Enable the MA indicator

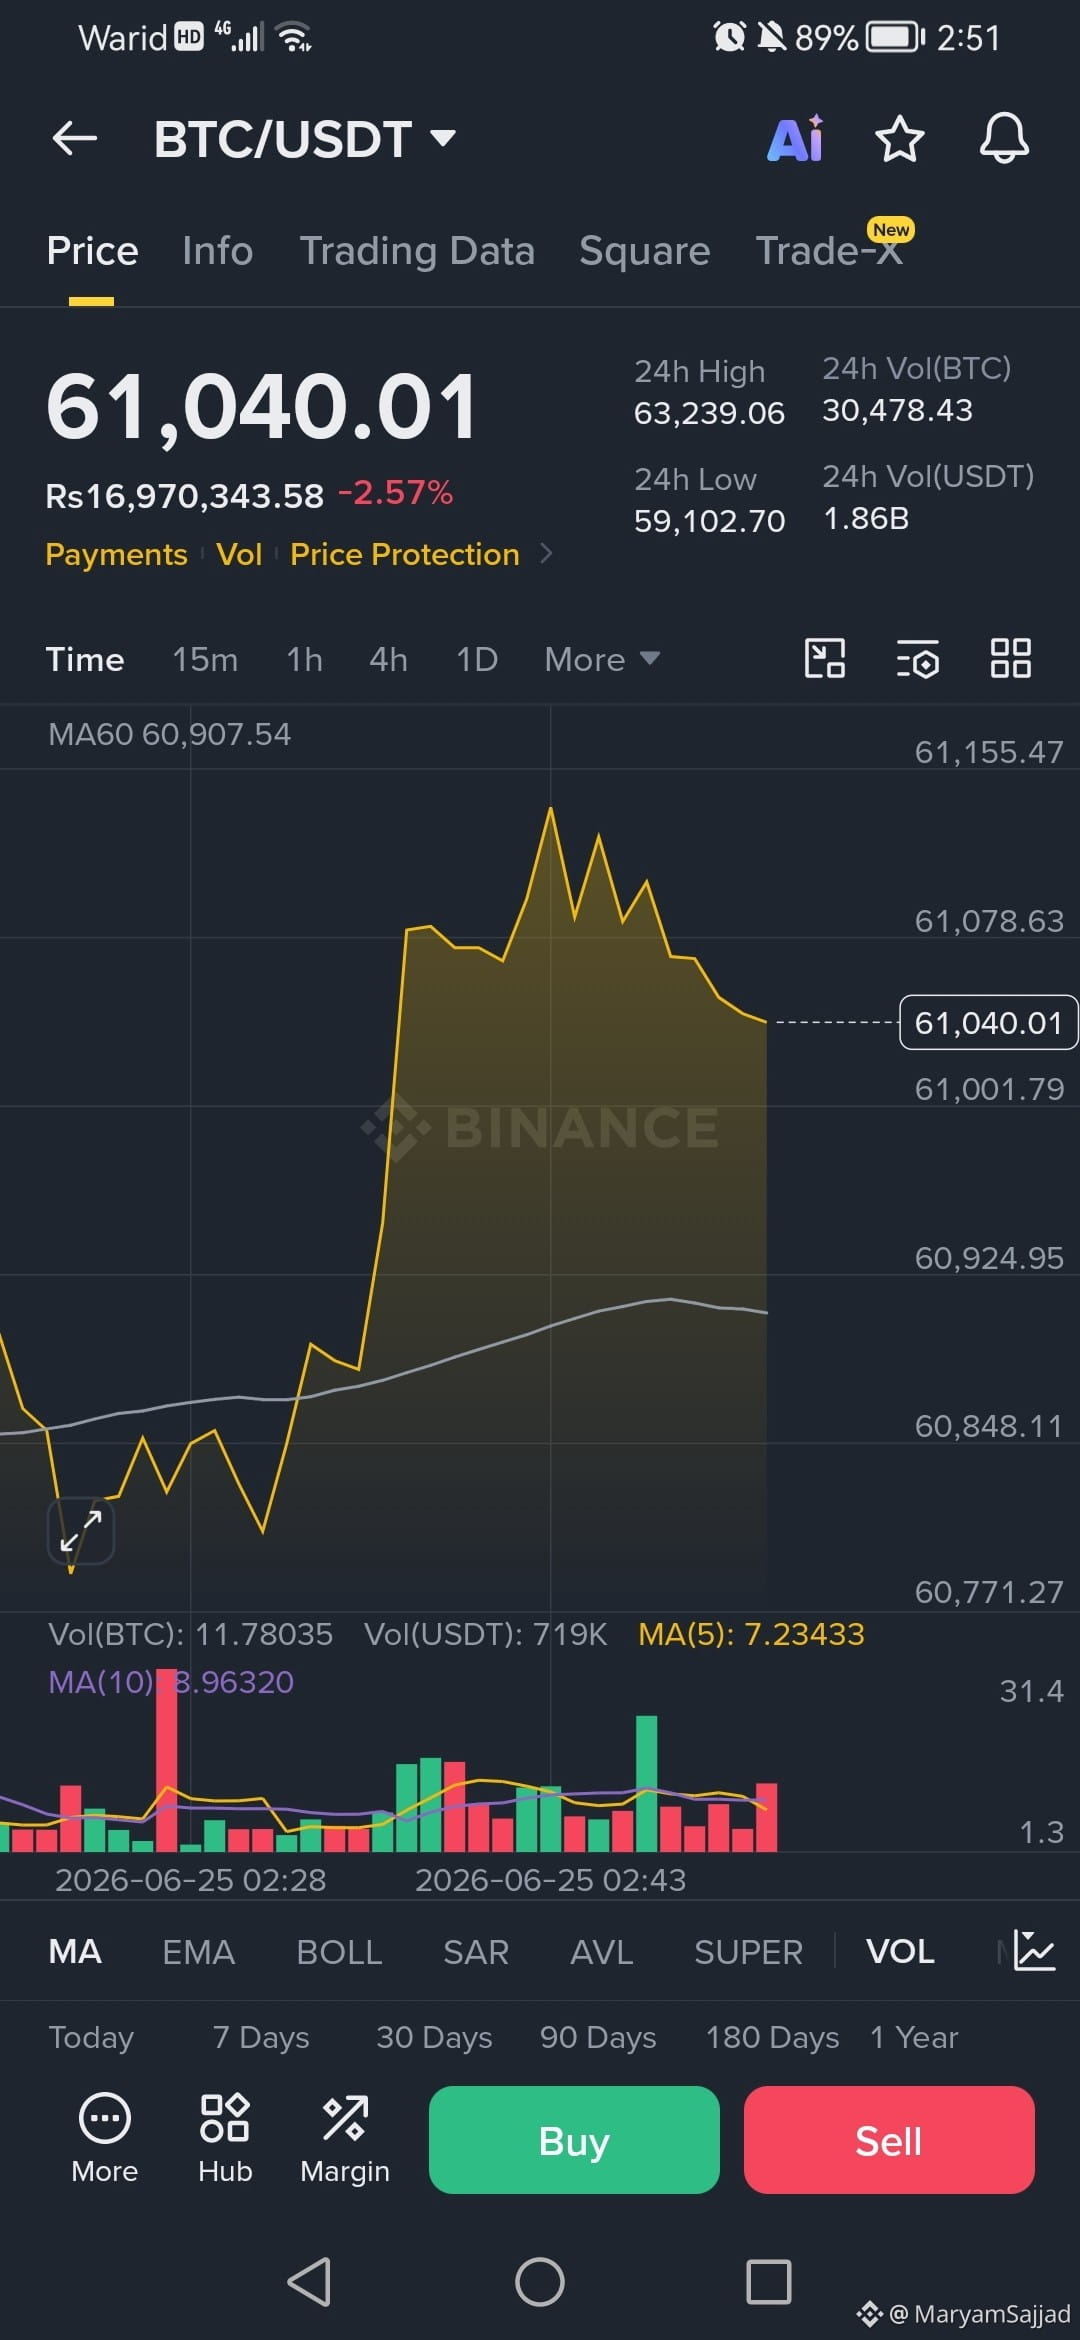(x=75, y=1951)
